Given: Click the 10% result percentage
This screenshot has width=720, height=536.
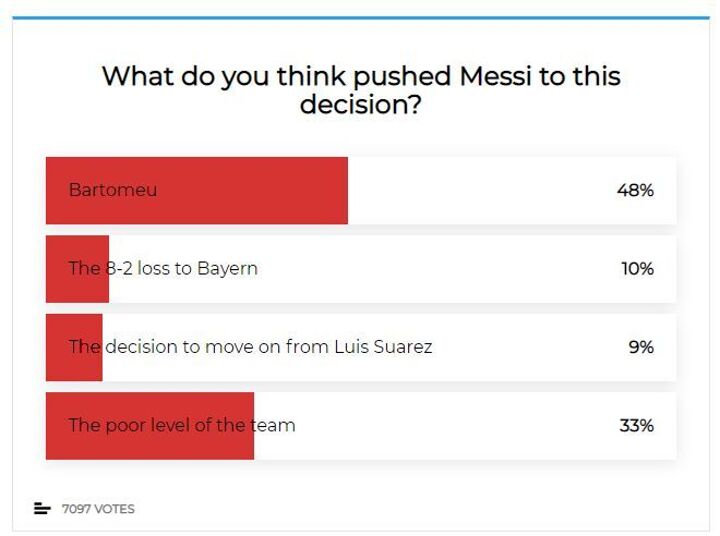Looking at the screenshot, I should coord(635,268).
